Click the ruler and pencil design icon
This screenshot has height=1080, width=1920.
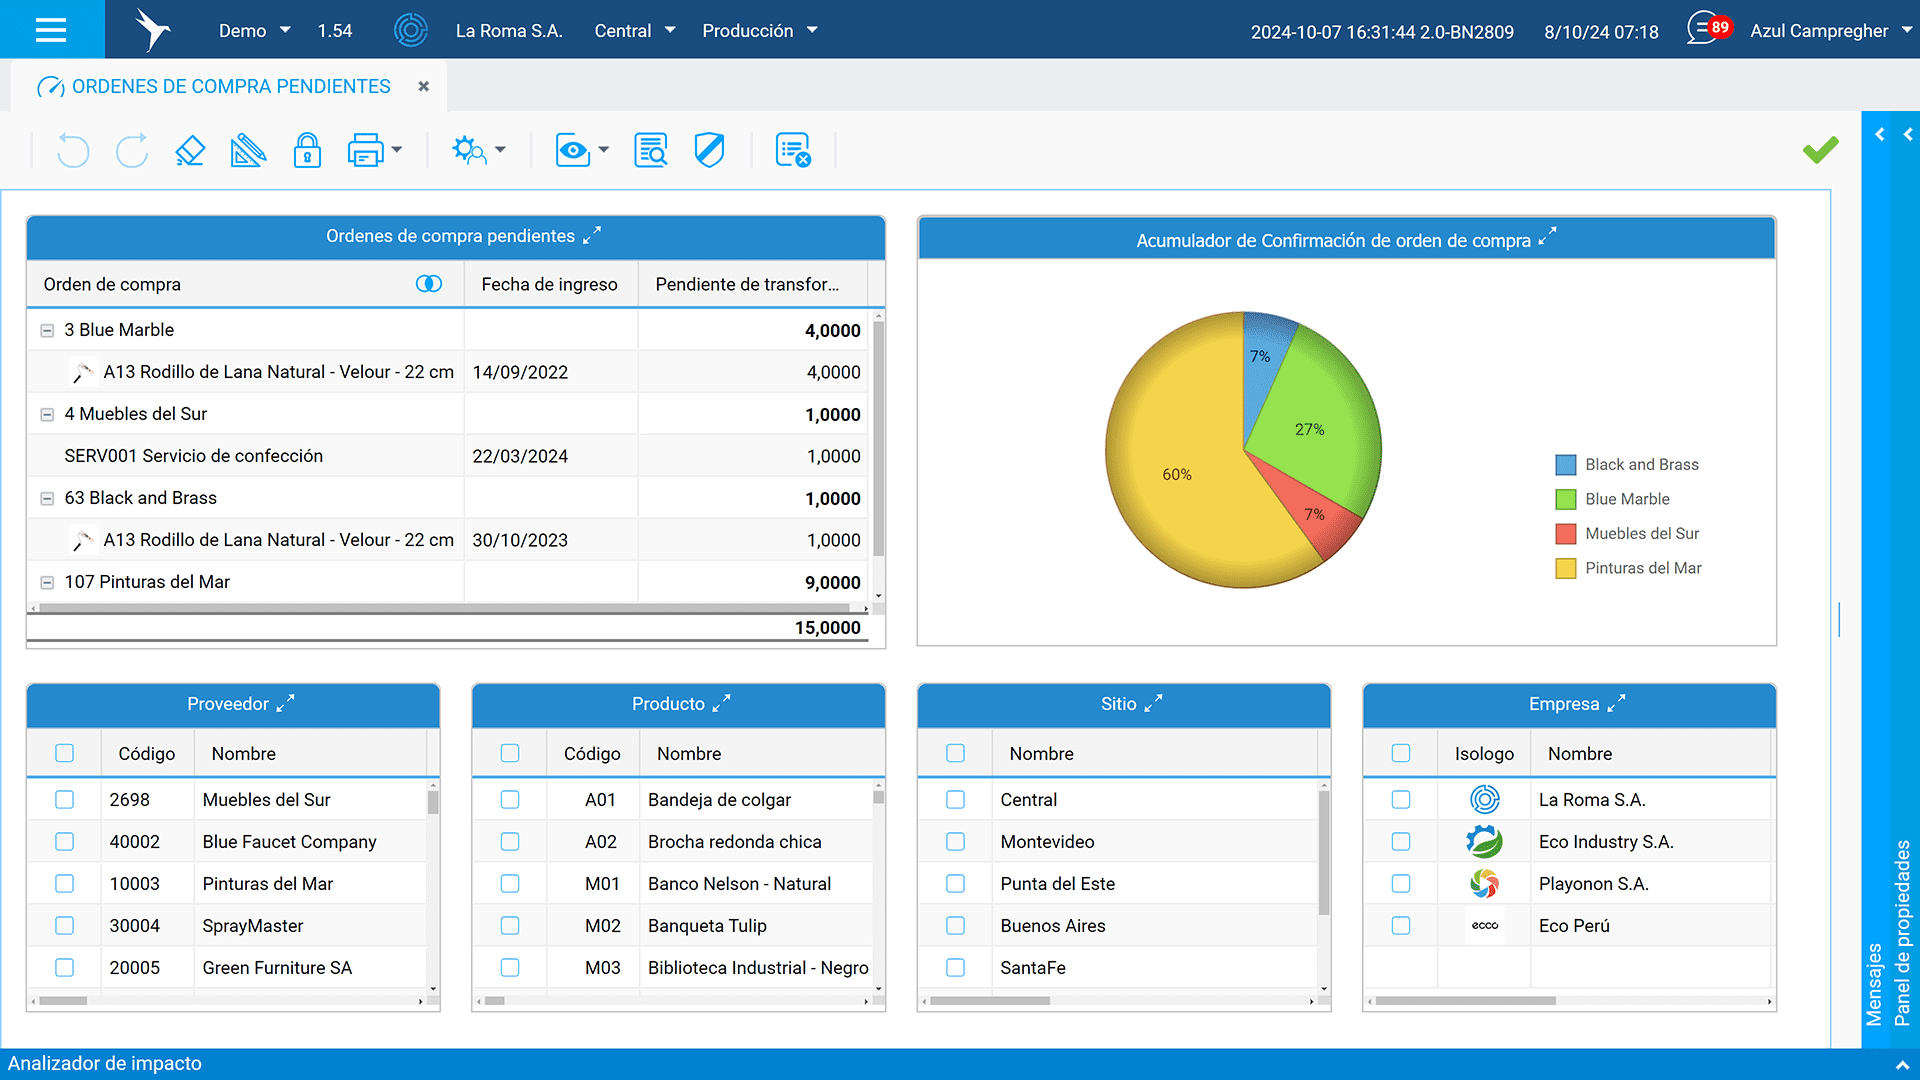click(x=247, y=150)
